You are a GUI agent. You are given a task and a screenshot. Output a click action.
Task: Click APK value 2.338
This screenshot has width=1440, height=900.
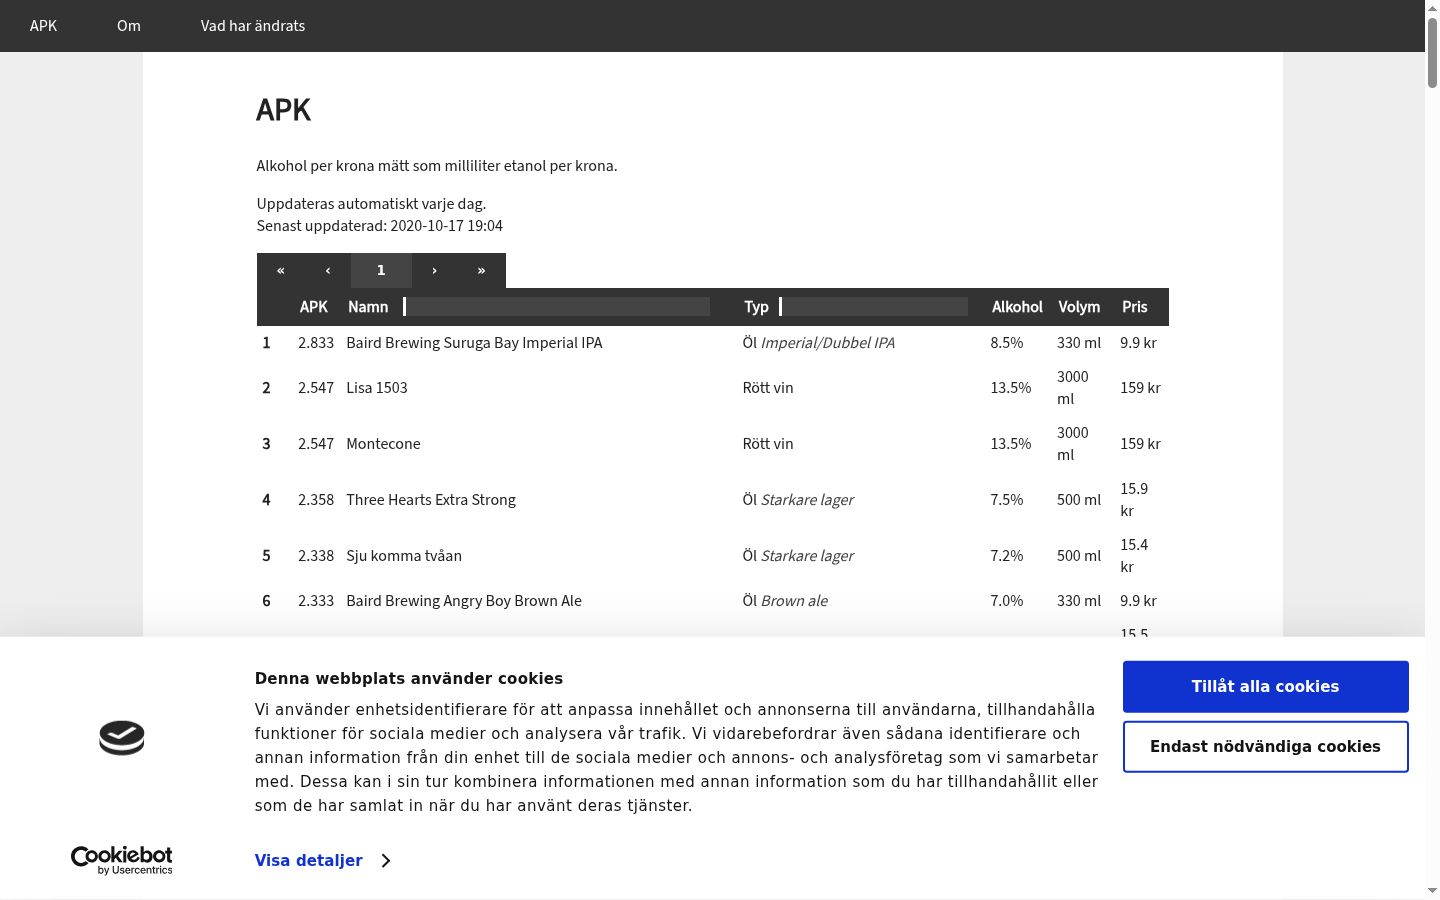coord(316,556)
